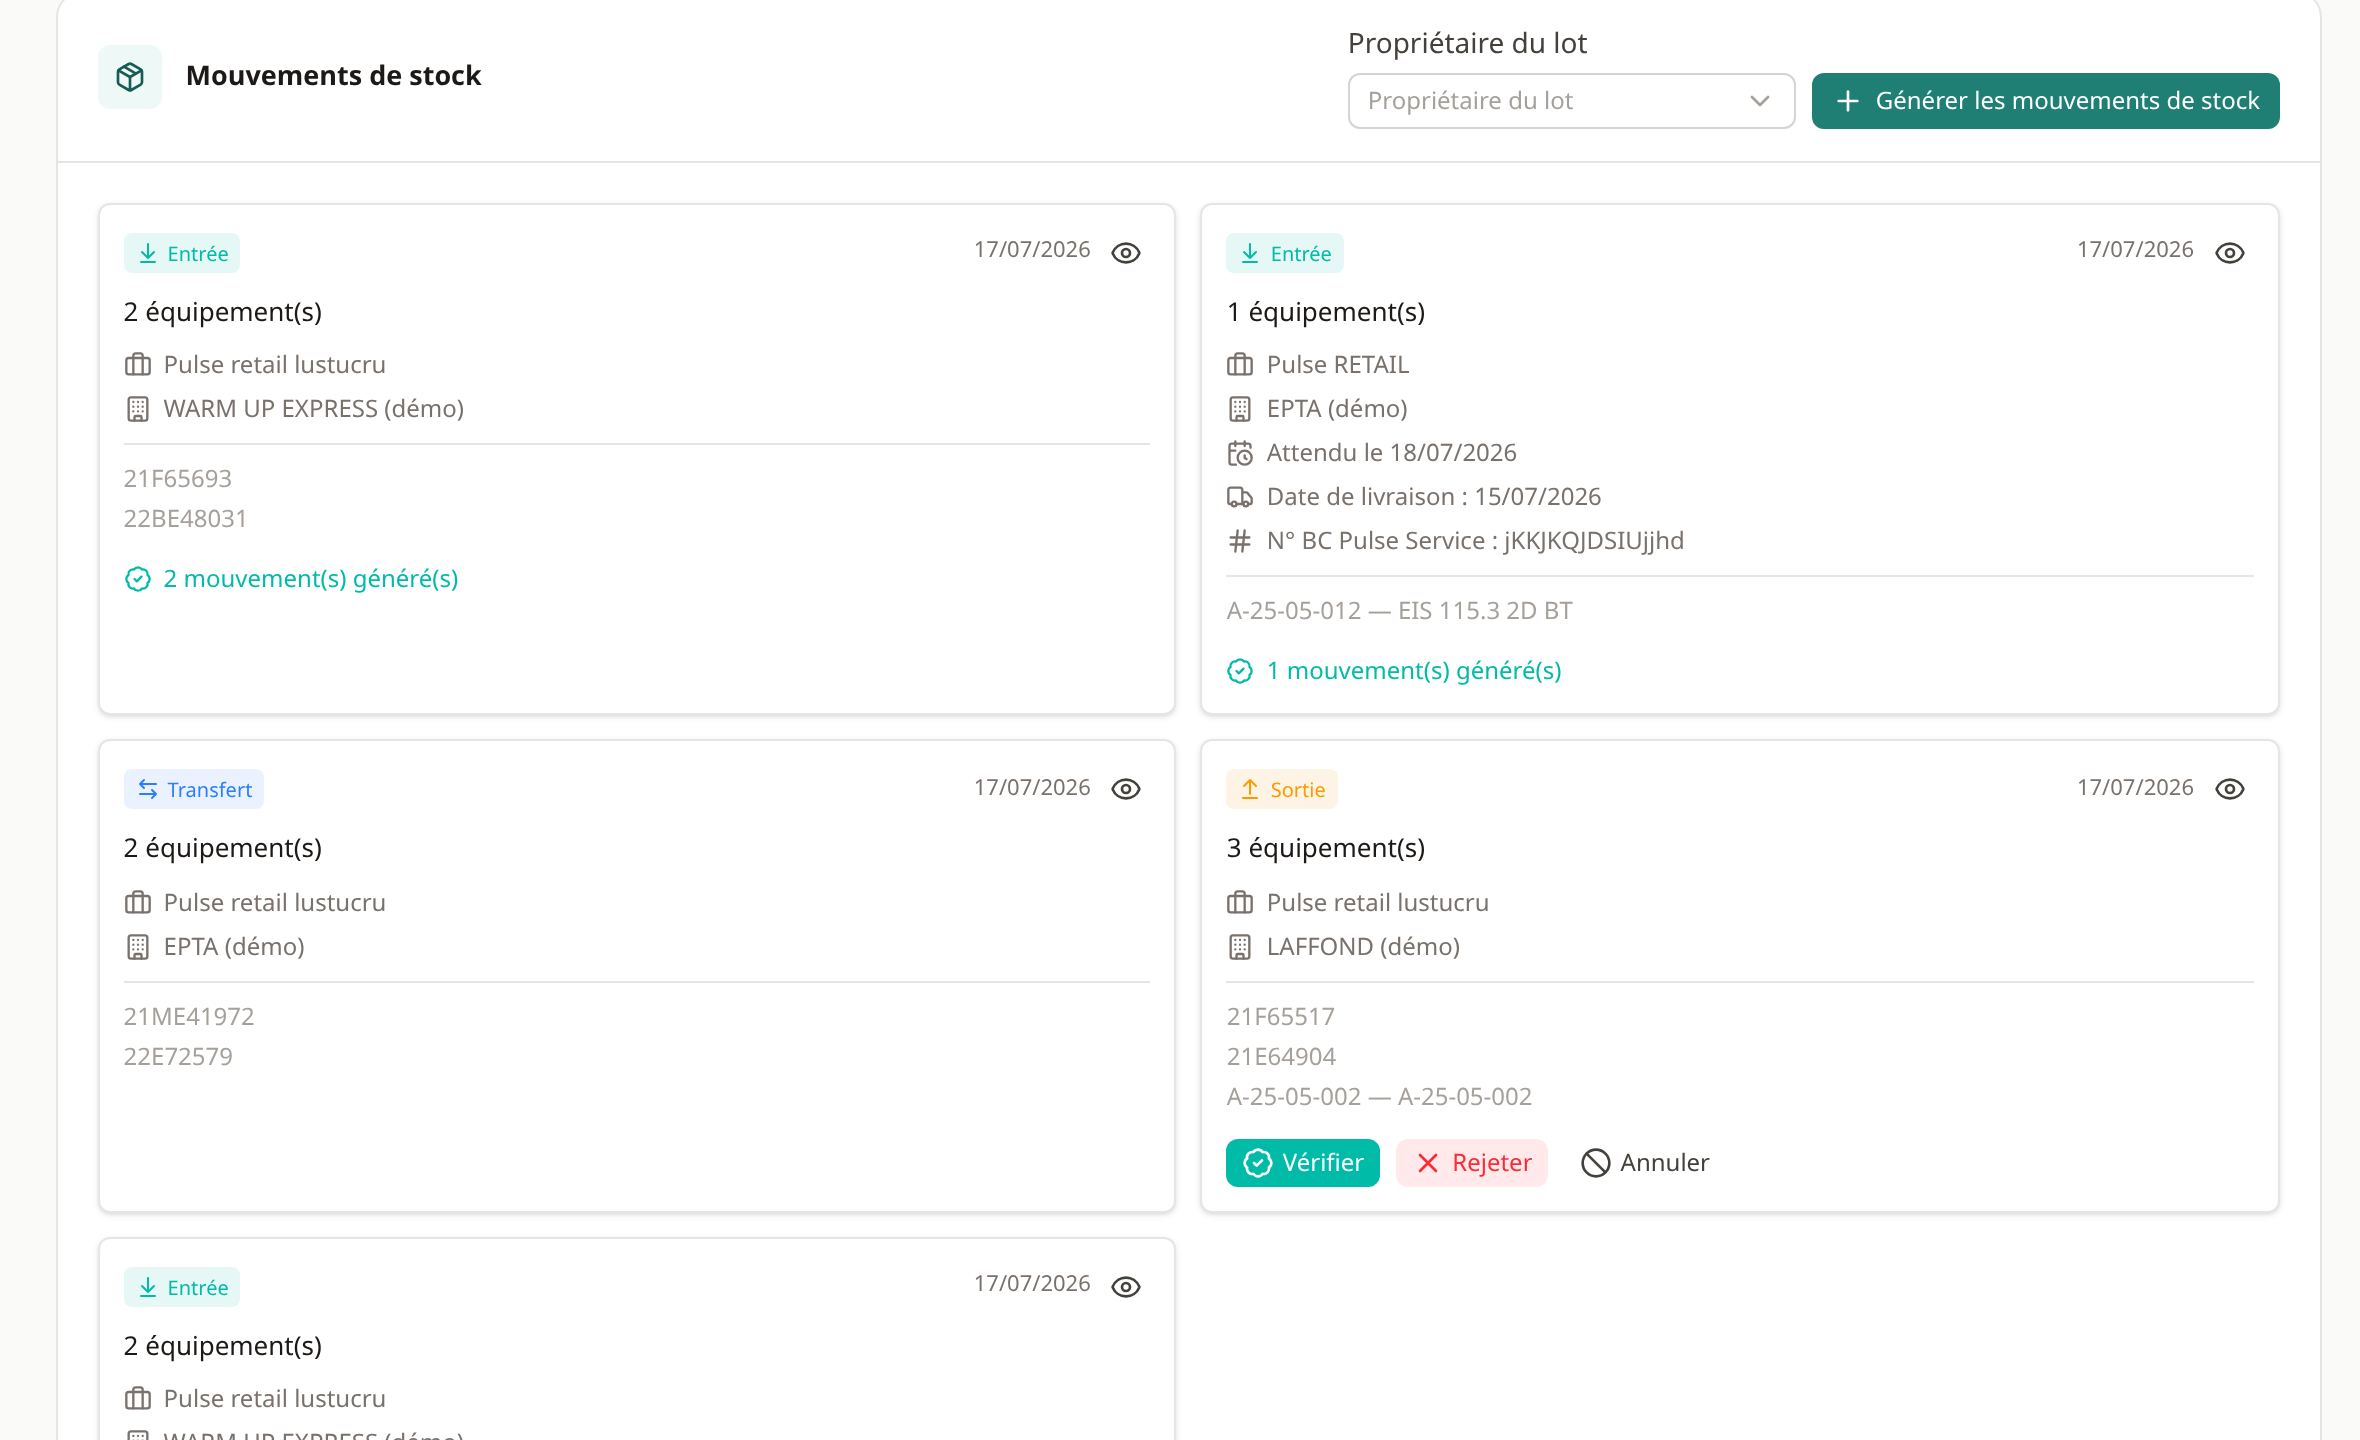2360x1440 pixels.
Task: Click the briefcase icon in the Sortie card
Action: (1240, 903)
